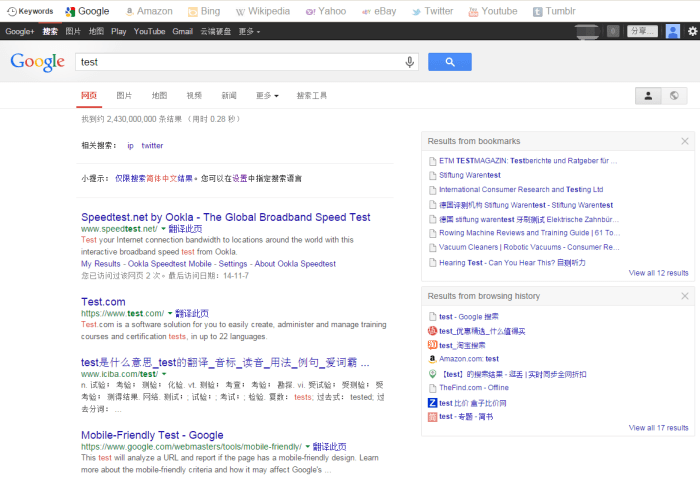
Task: Click Gmail in the black bar
Action: click(x=183, y=31)
